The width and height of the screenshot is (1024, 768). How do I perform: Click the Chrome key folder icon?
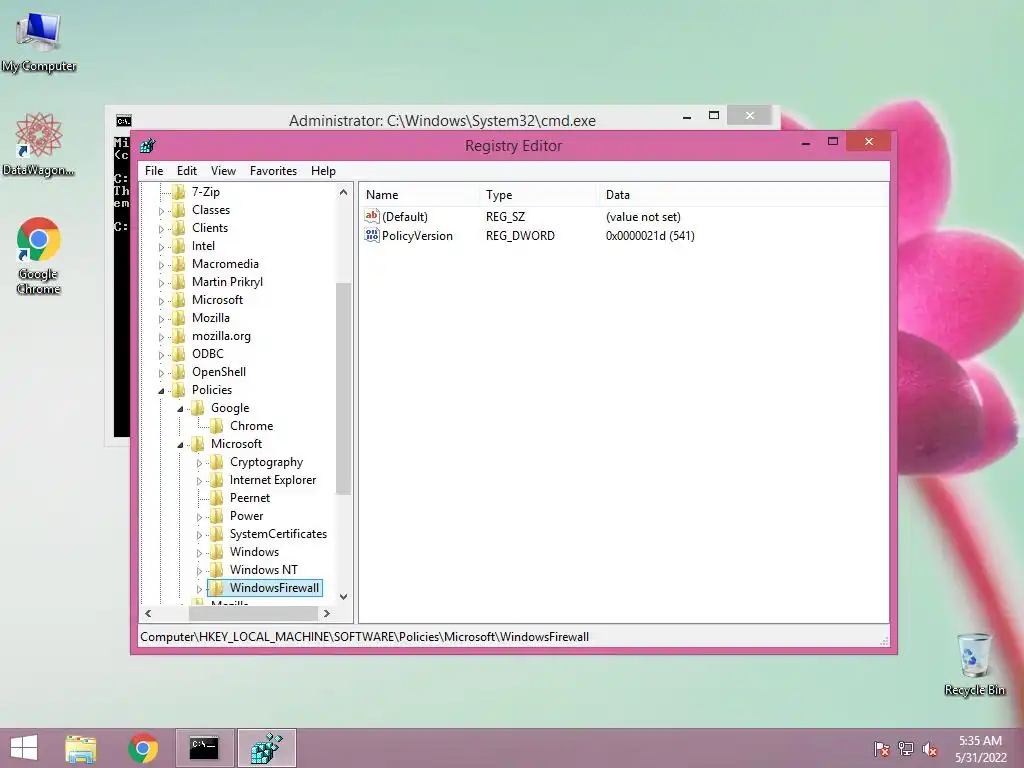(217, 426)
